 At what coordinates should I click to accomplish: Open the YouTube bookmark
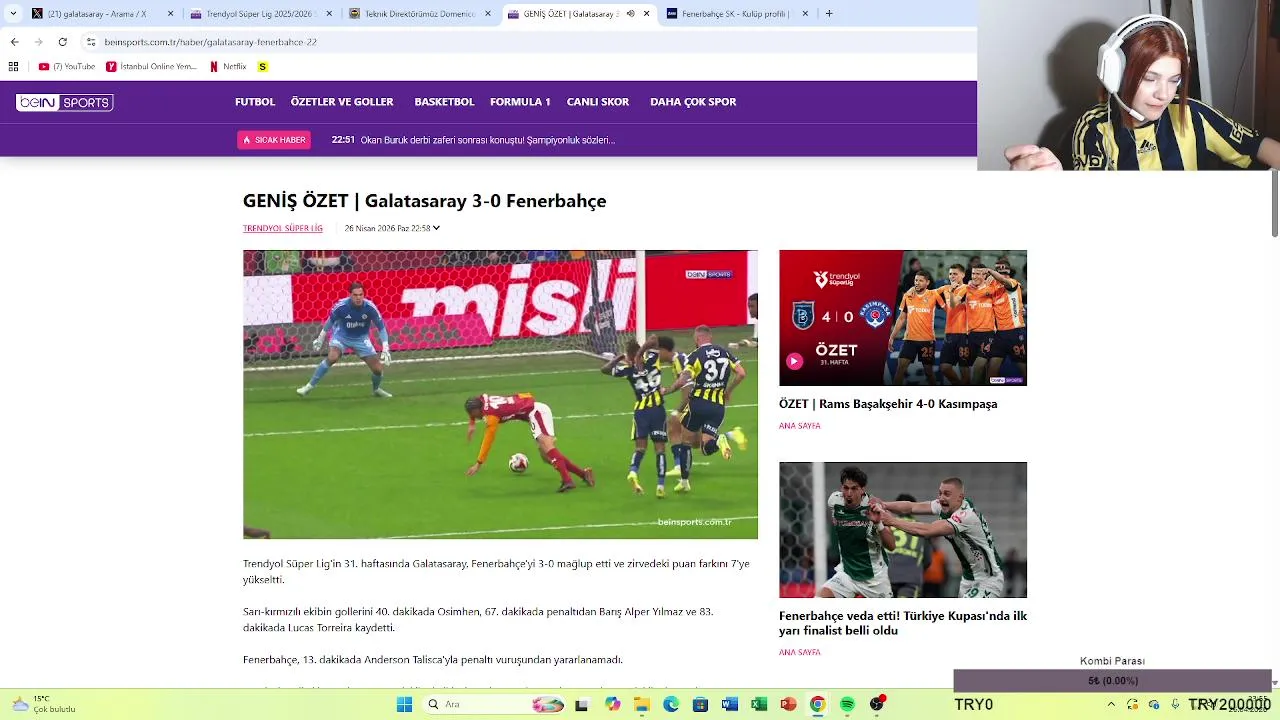click(66, 67)
